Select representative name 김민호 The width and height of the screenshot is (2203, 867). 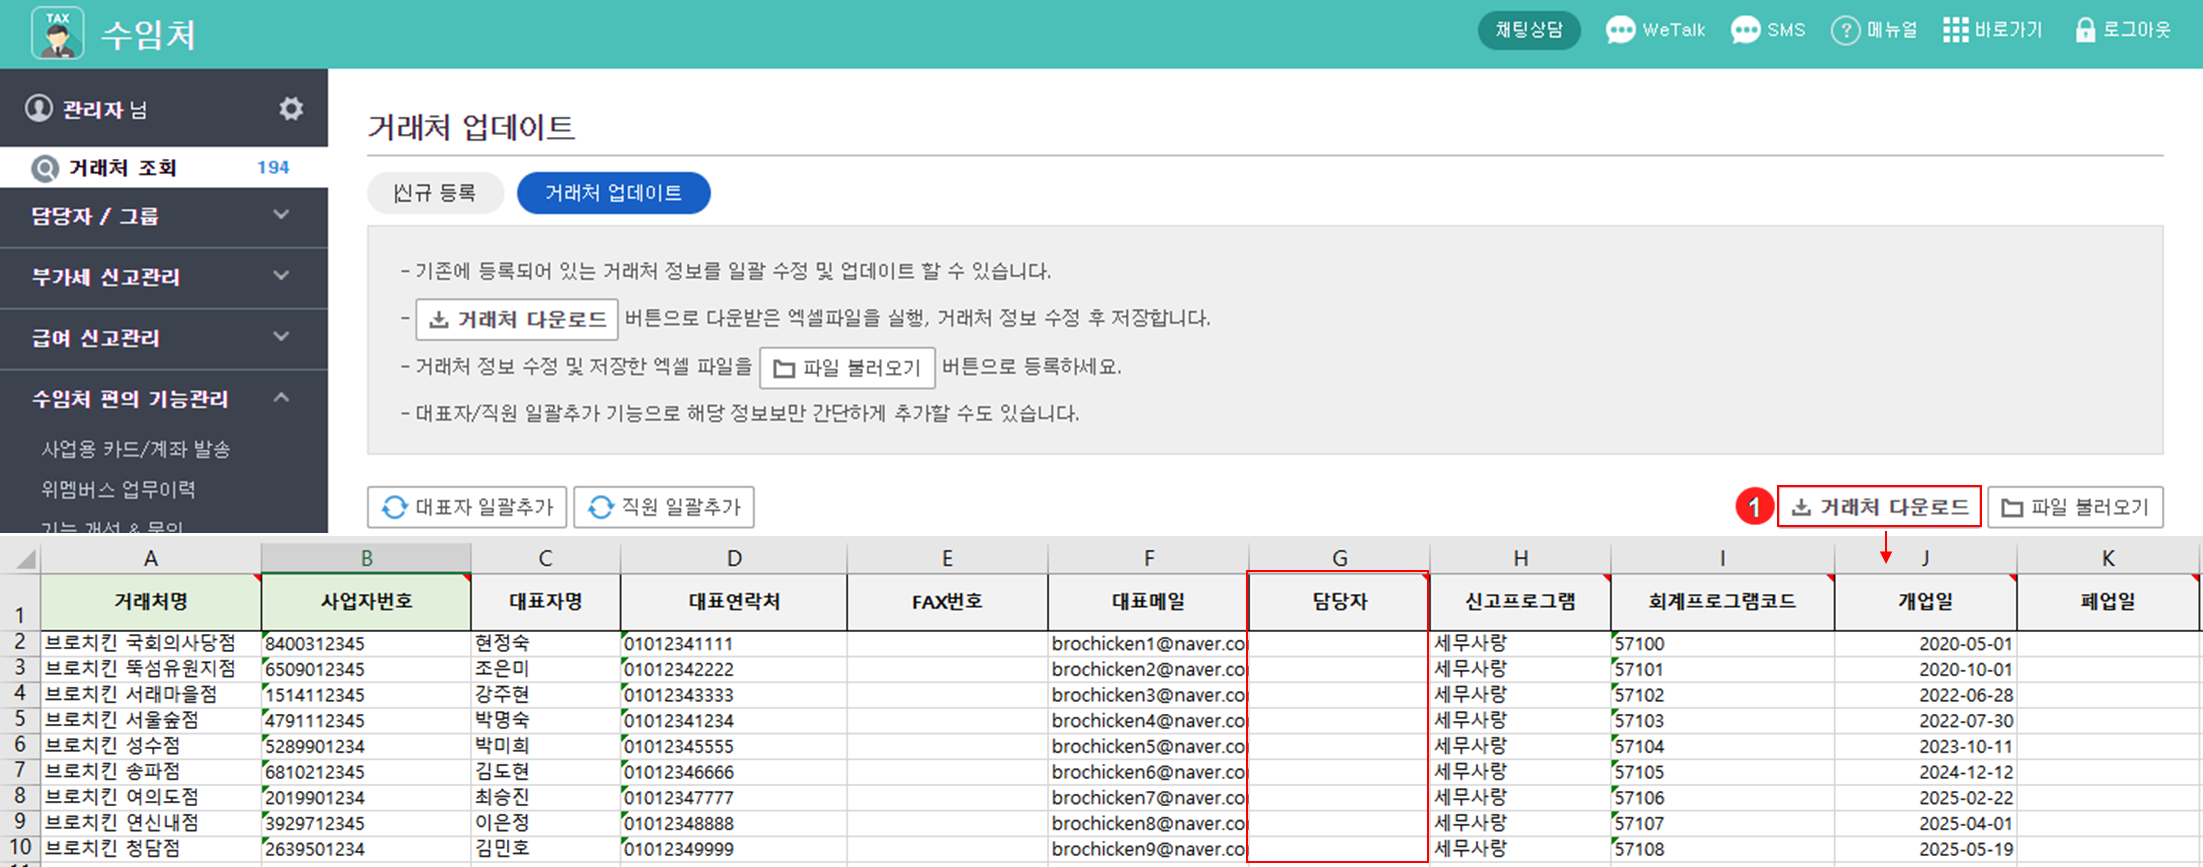click(545, 848)
